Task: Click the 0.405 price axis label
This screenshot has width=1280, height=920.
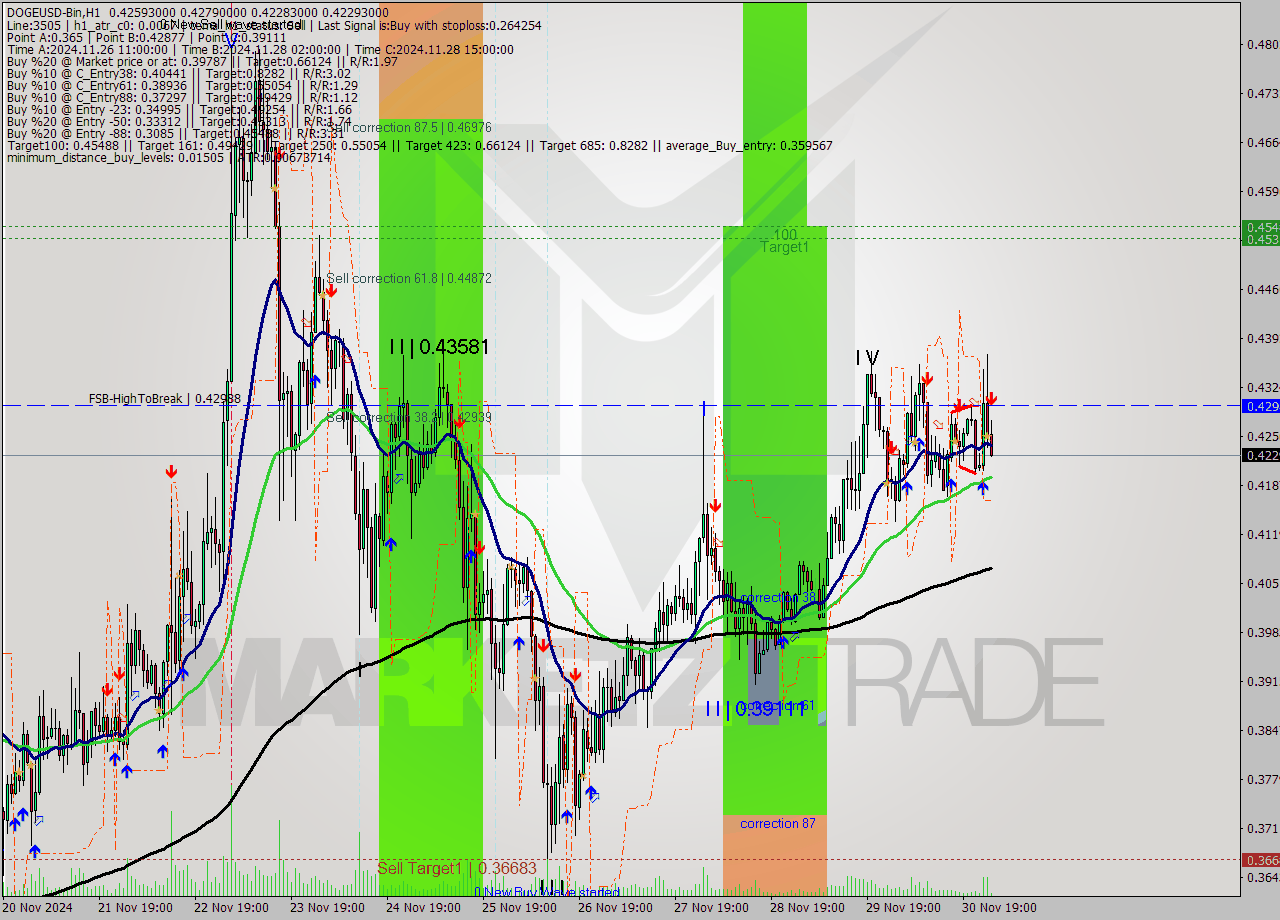Action: (1261, 583)
